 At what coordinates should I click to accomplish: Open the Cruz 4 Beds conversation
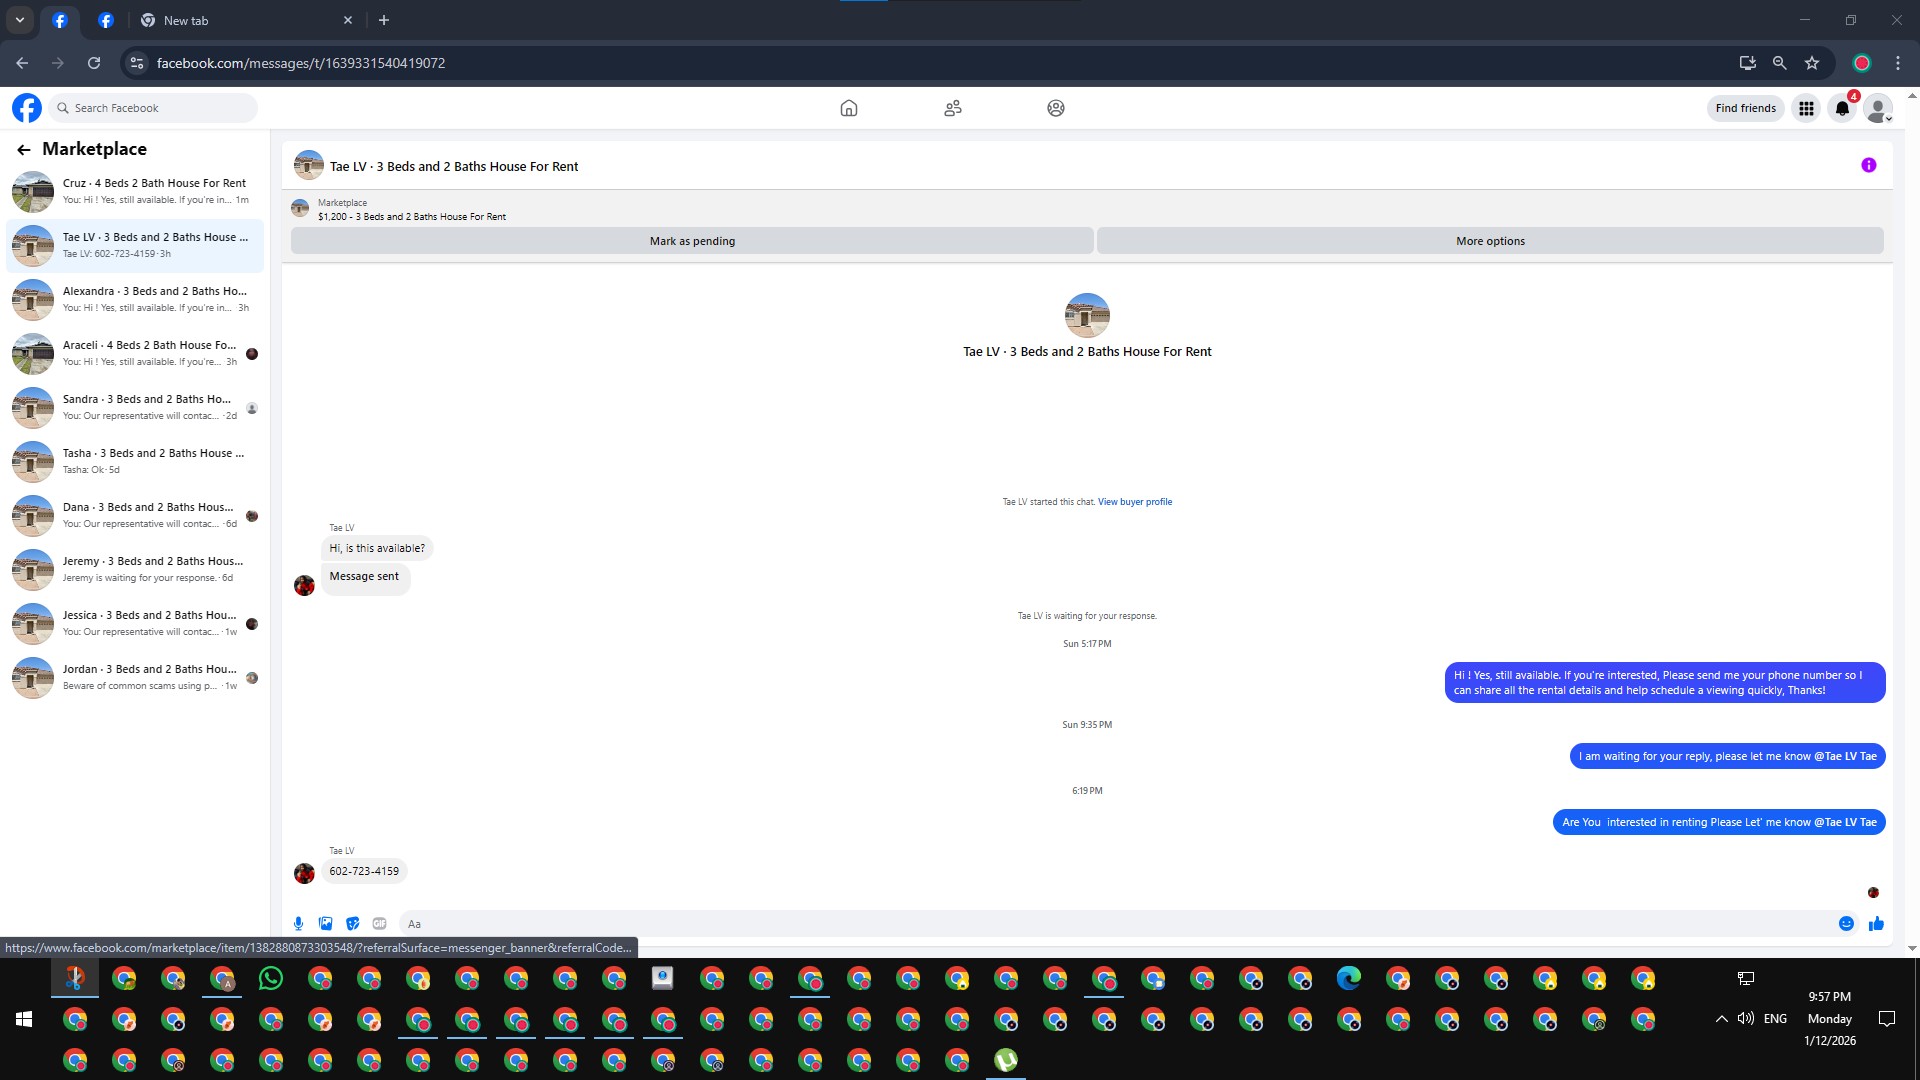(135, 191)
